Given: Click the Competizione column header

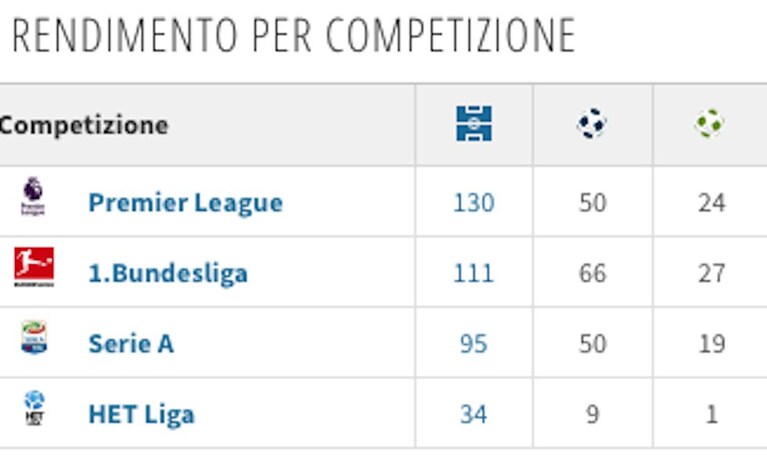Looking at the screenshot, I should coord(84,125).
